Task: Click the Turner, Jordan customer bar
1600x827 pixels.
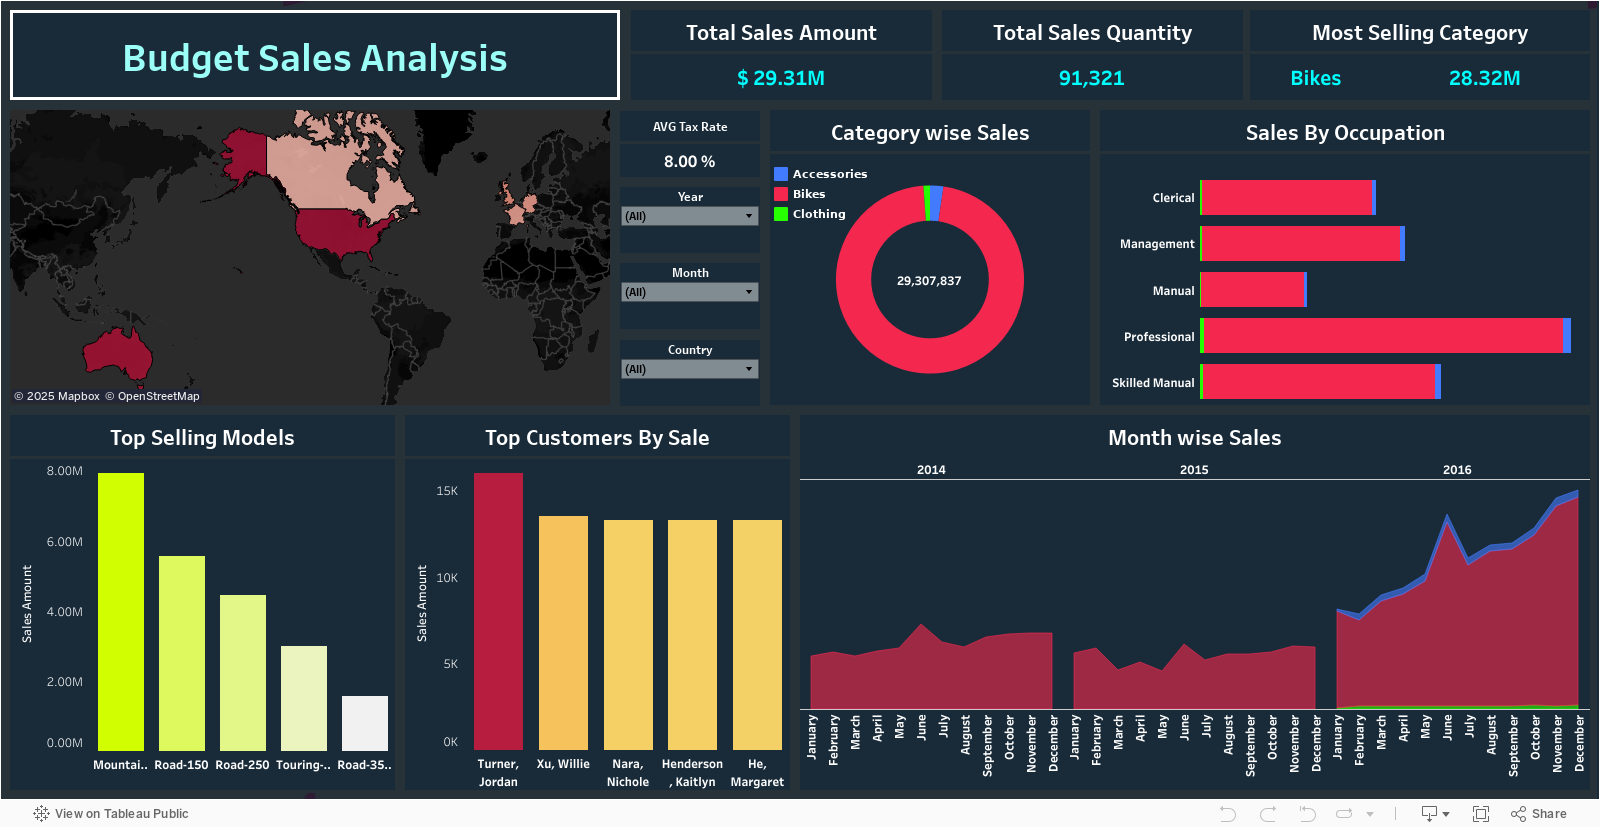Action: coord(498,612)
